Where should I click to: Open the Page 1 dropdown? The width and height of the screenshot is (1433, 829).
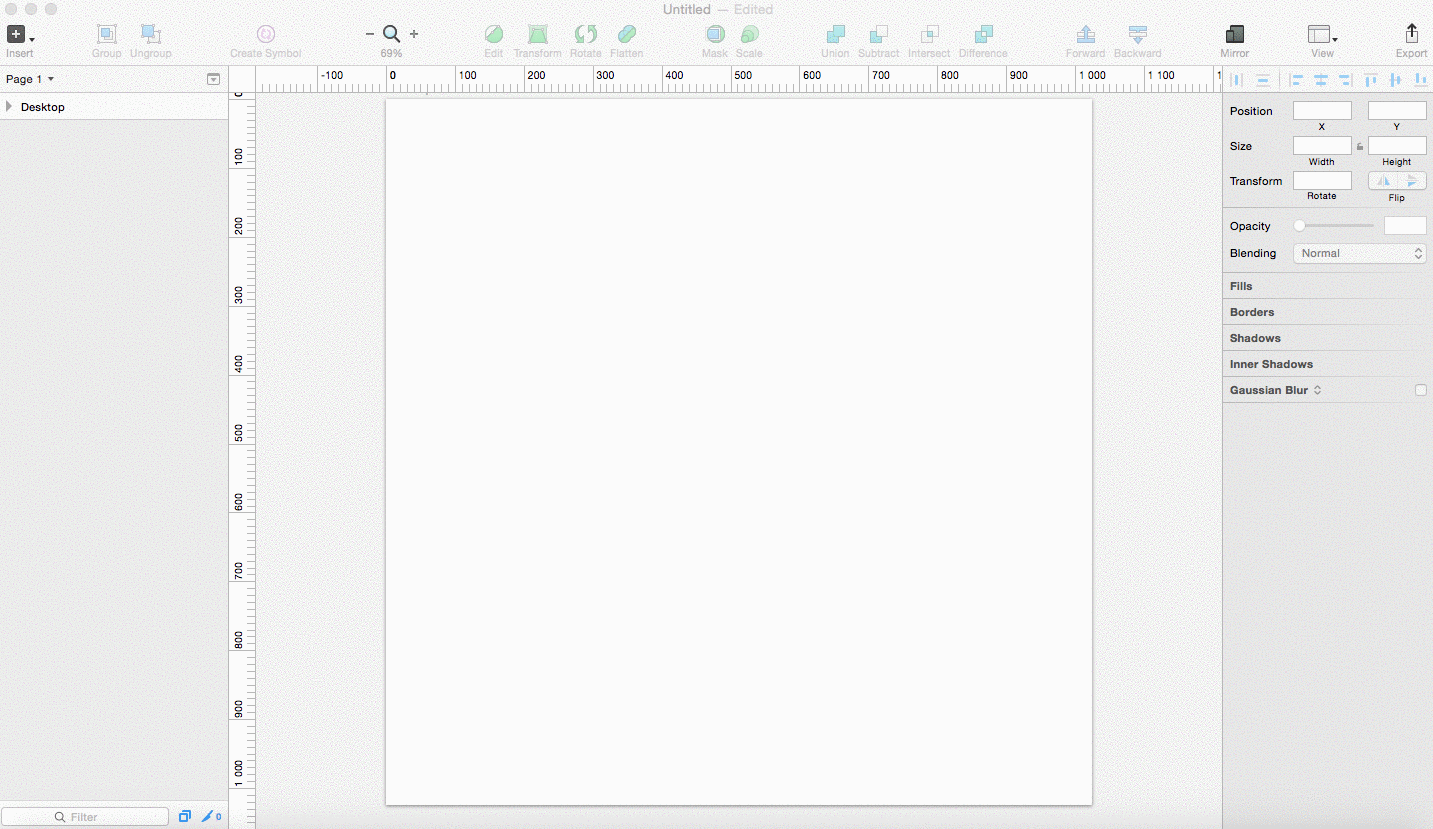click(30, 79)
